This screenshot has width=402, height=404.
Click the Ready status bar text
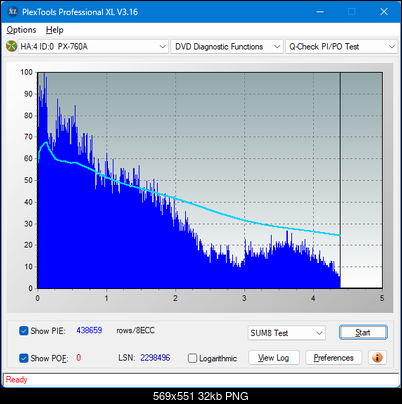(x=16, y=379)
